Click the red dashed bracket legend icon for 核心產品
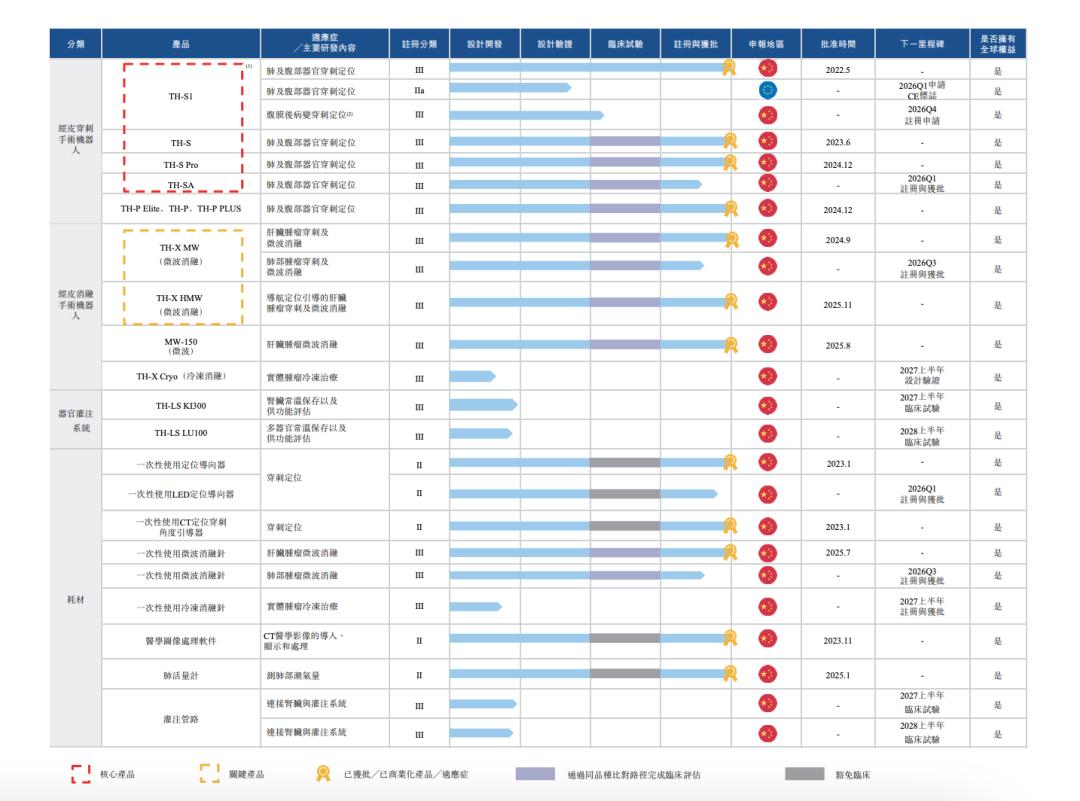Screen dimensions: 1080x801 click(81, 774)
